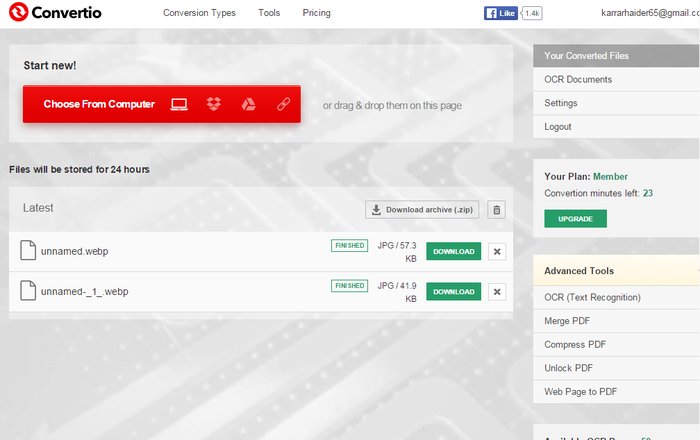Image resolution: width=700 pixels, height=440 pixels.
Task: Open the Merge PDF tool
Action: coord(616,321)
